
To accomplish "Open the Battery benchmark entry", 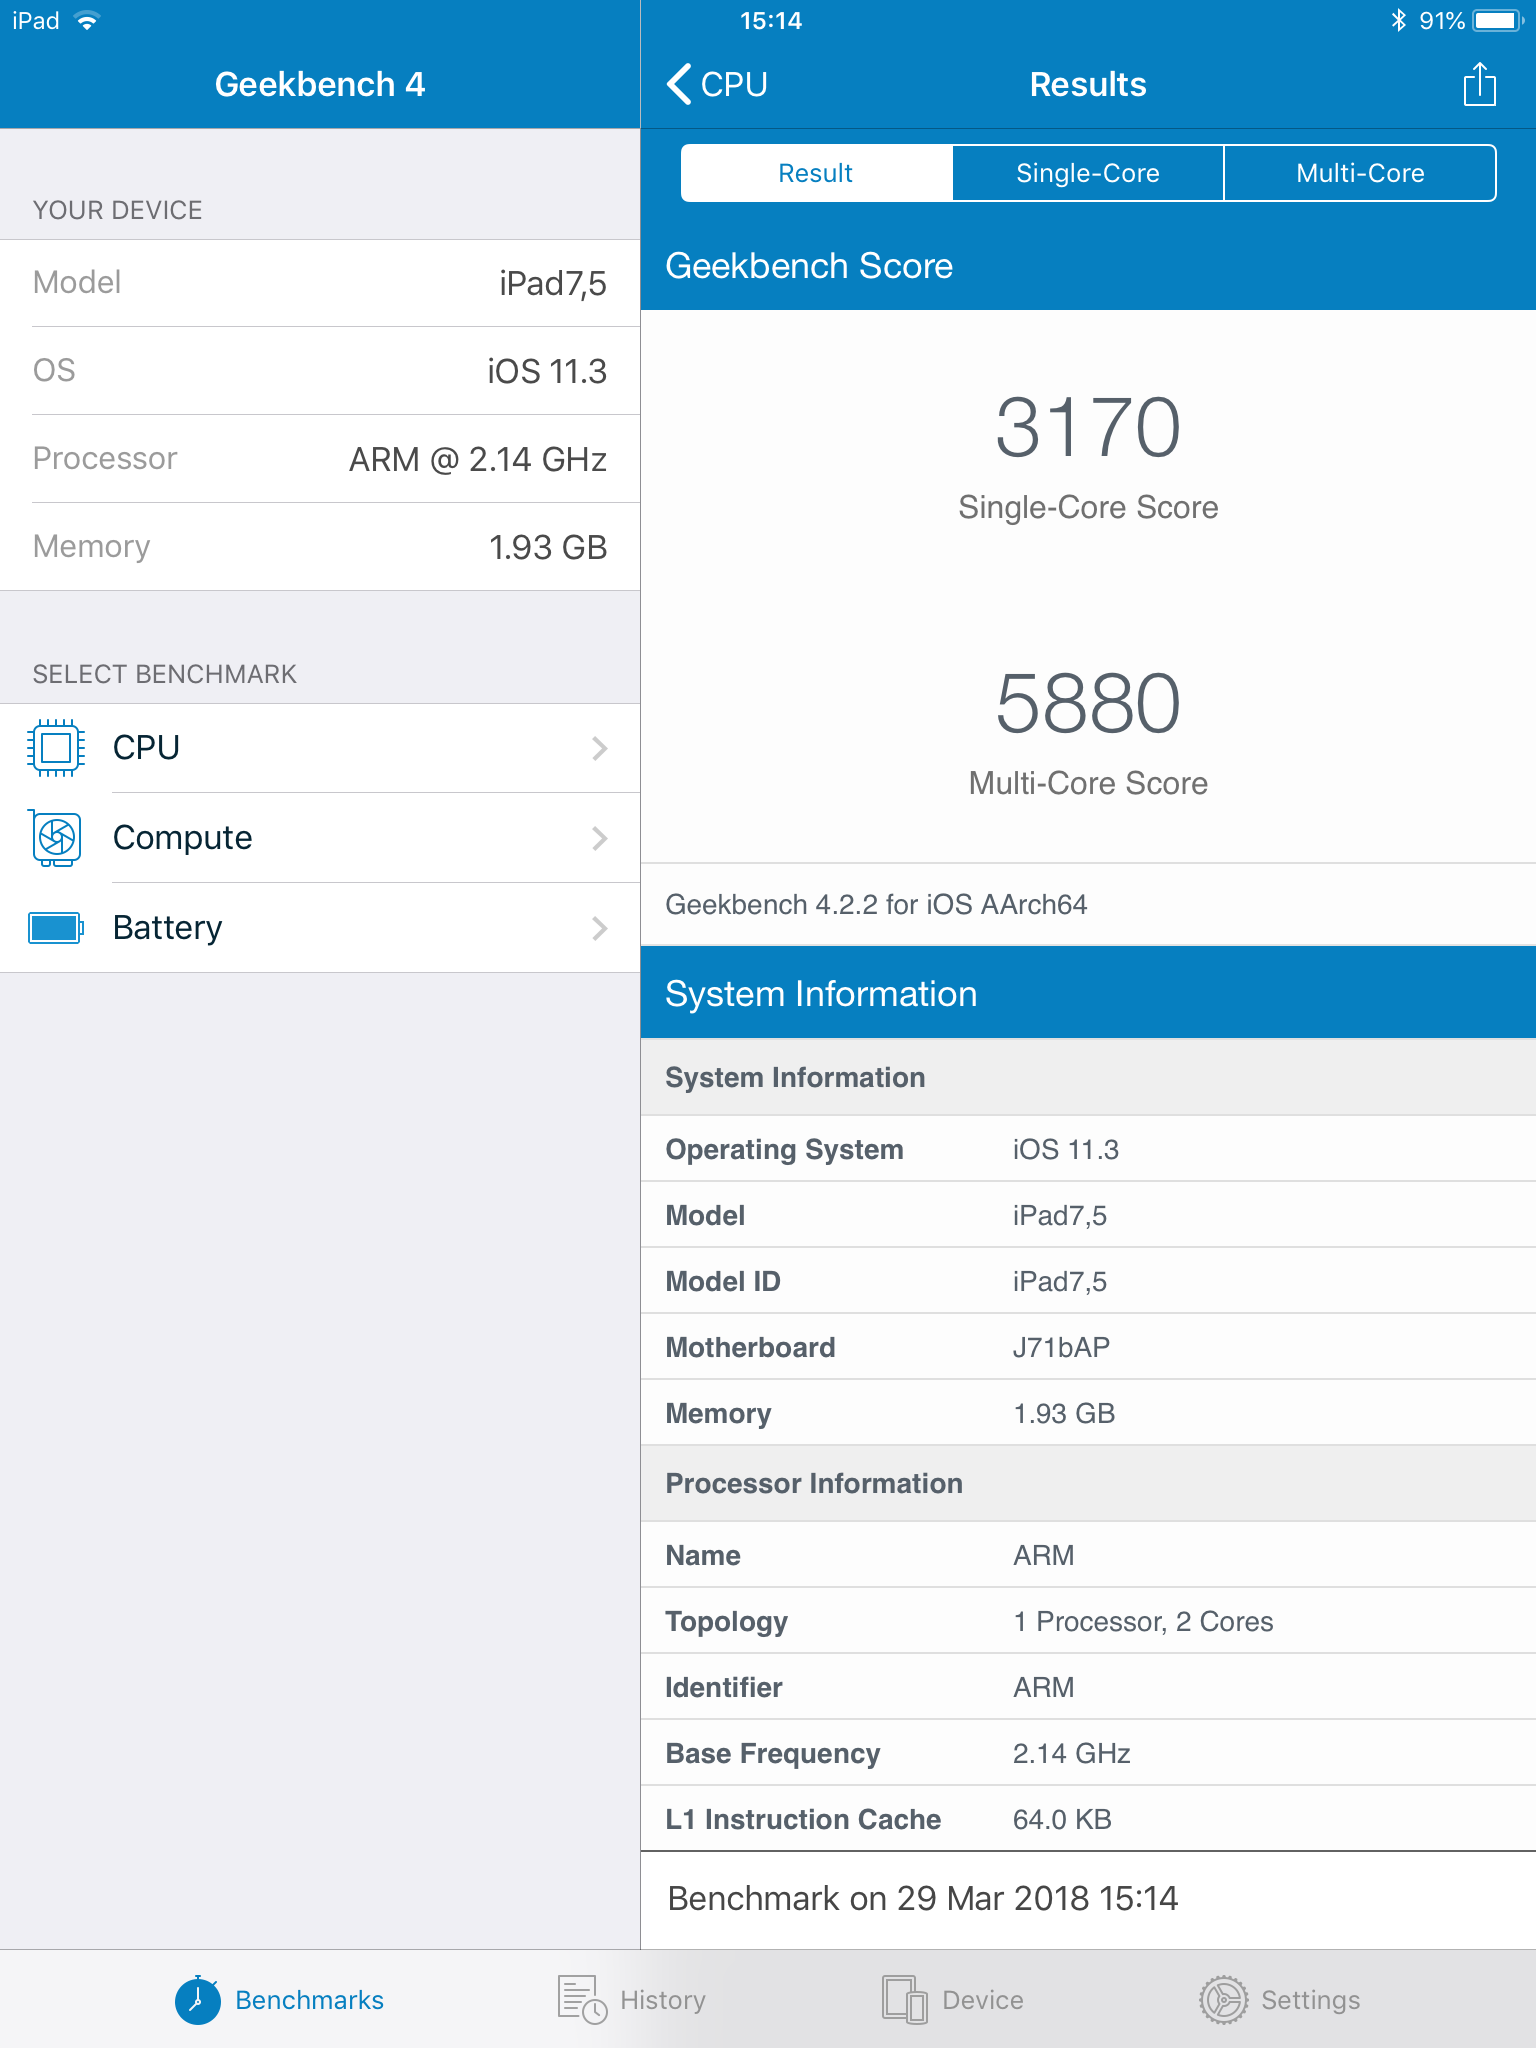I will tap(320, 928).
